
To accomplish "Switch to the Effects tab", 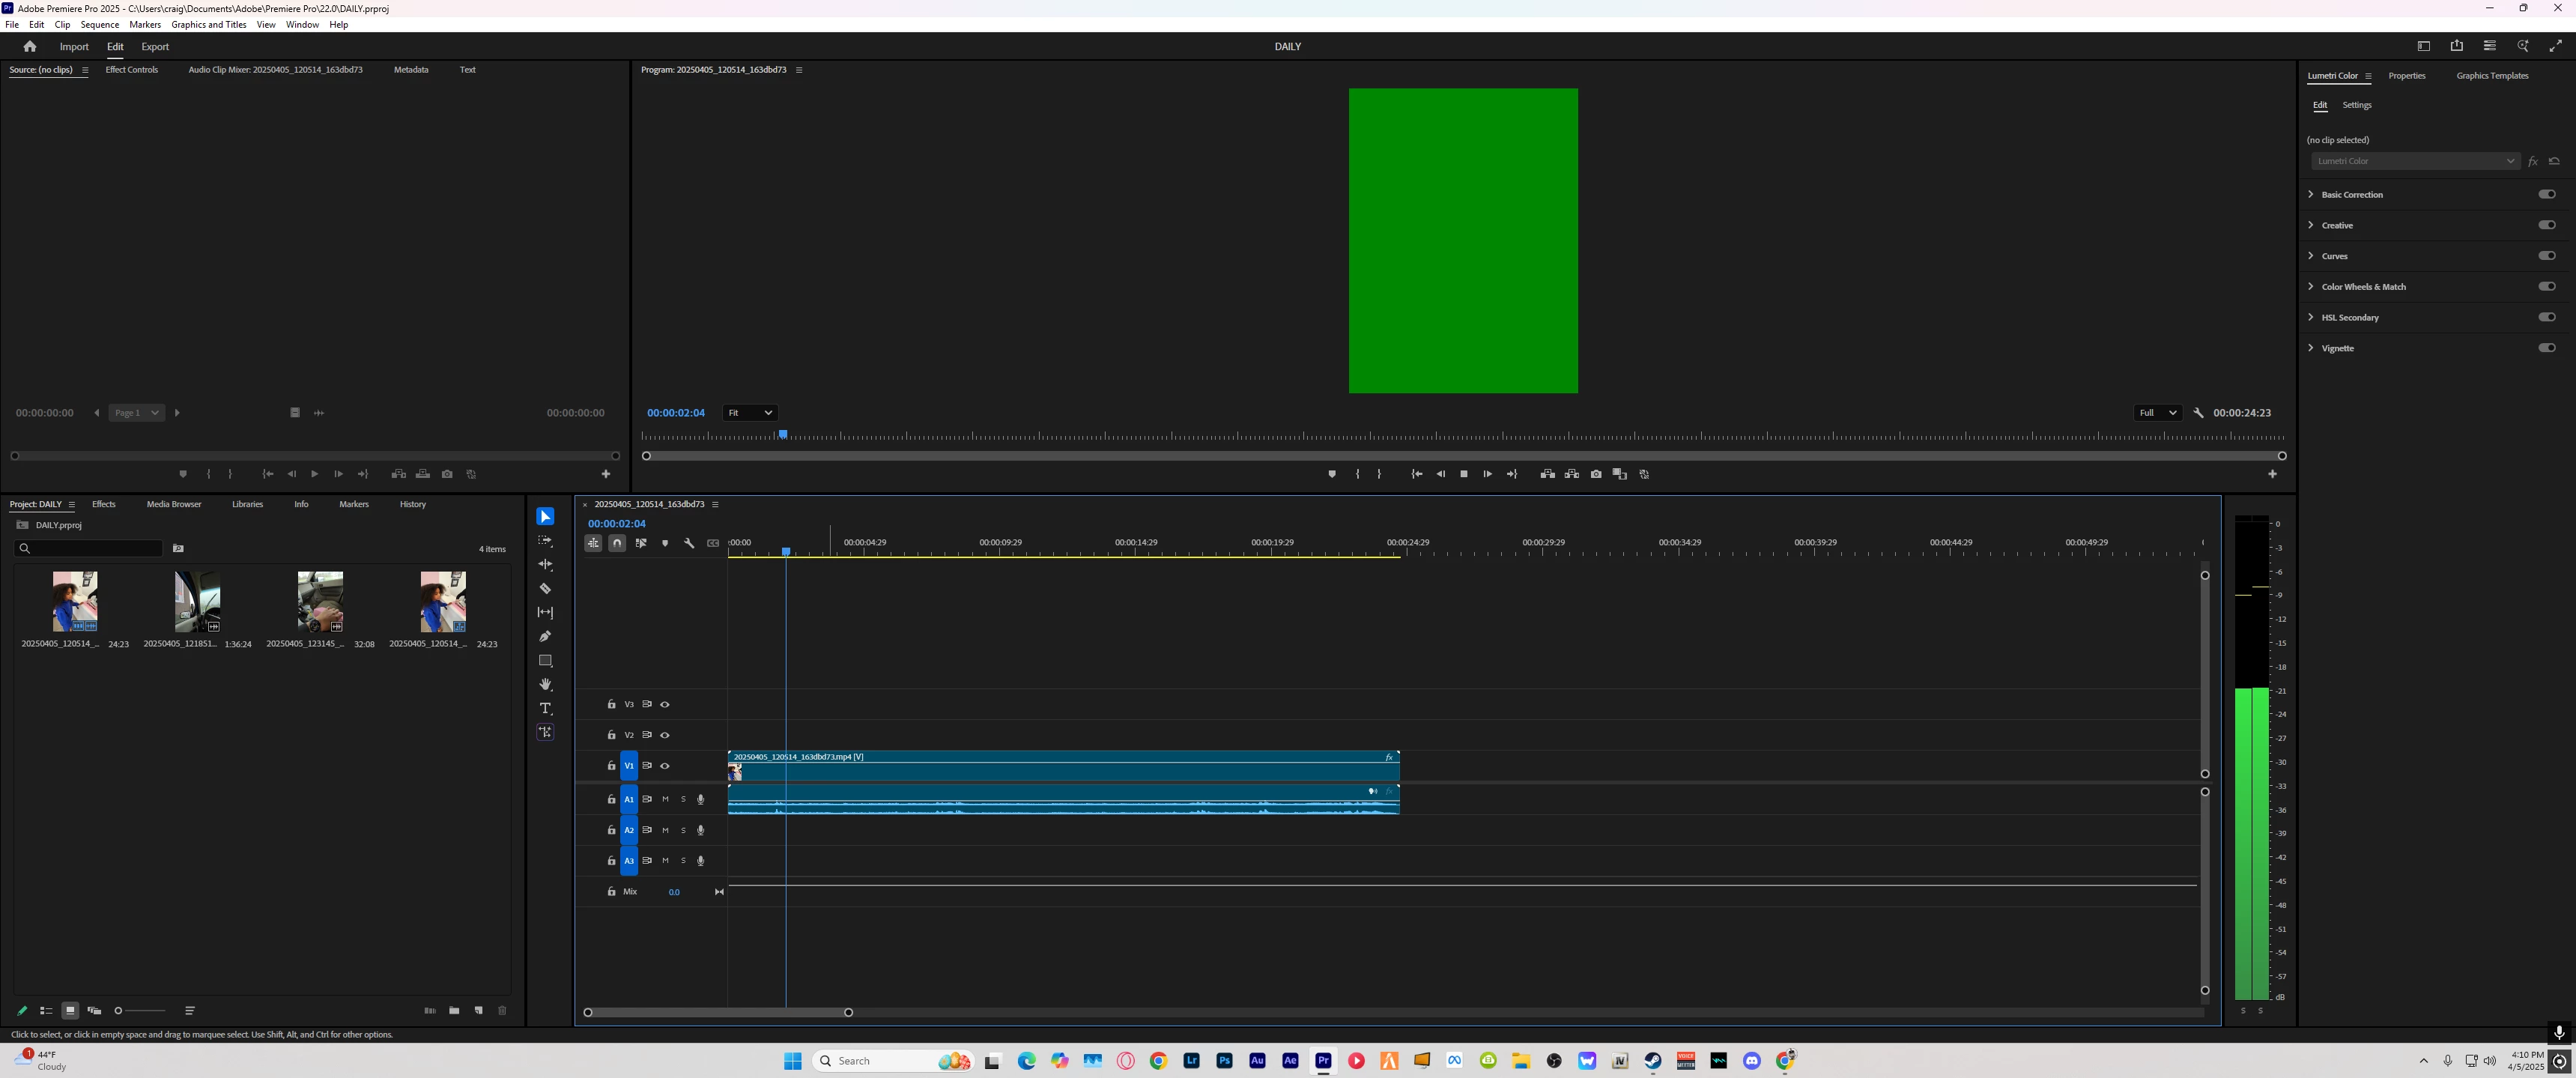I will 104,504.
